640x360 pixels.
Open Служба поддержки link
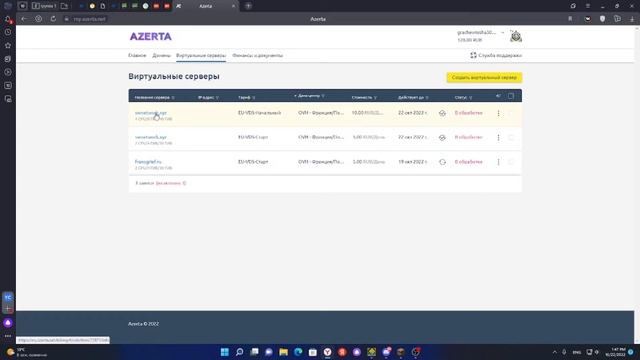click(x=496, y=55)
